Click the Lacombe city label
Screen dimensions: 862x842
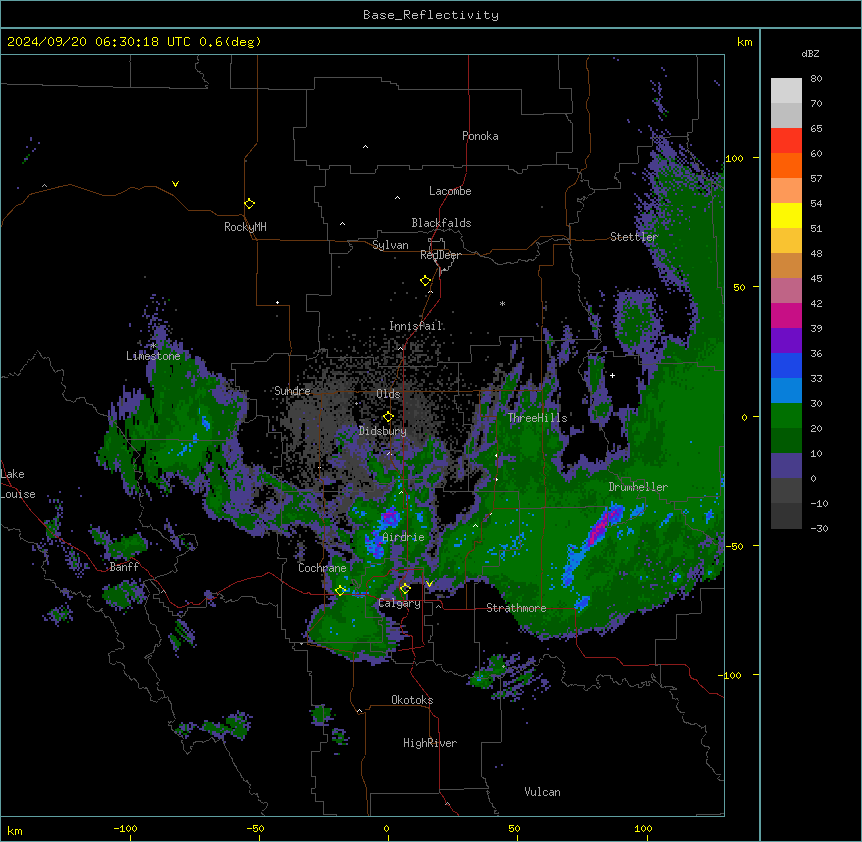450,191
